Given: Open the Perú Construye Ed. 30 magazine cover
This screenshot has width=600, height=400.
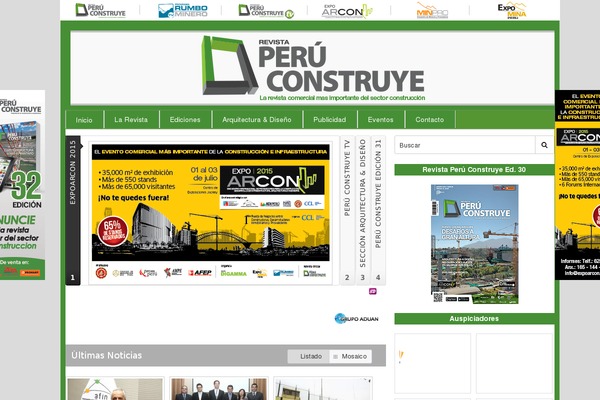Looking at the screenshot, I should pyautogui.click(x=474, y=244).
